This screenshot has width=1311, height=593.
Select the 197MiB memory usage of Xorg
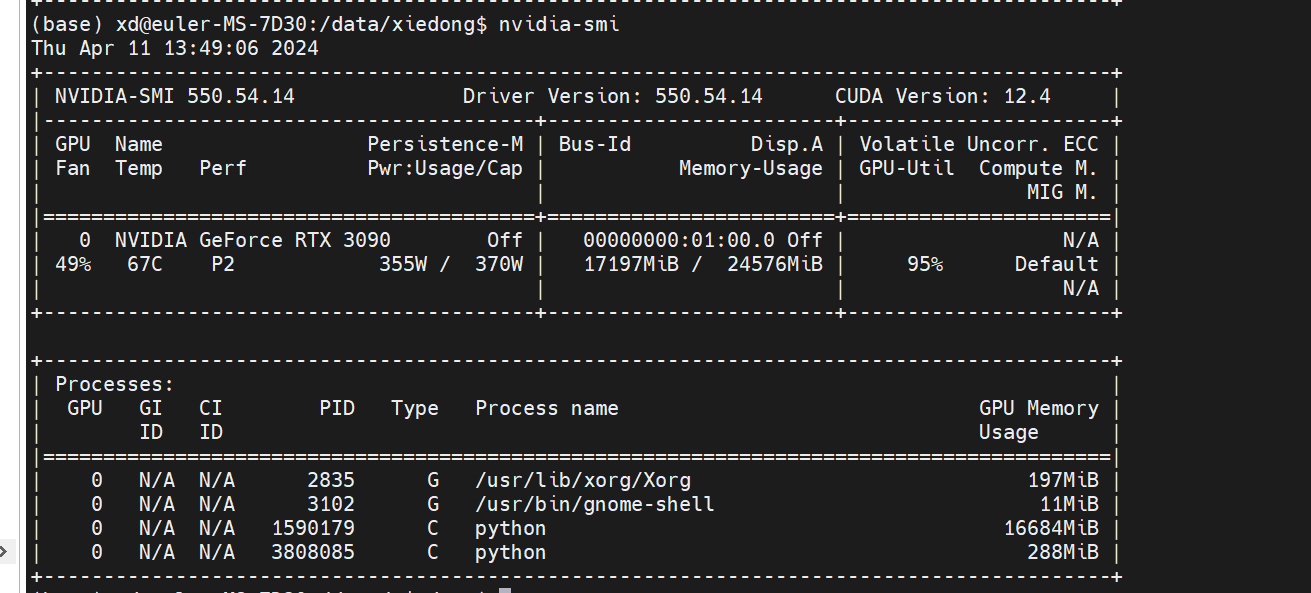[1063, 480]
